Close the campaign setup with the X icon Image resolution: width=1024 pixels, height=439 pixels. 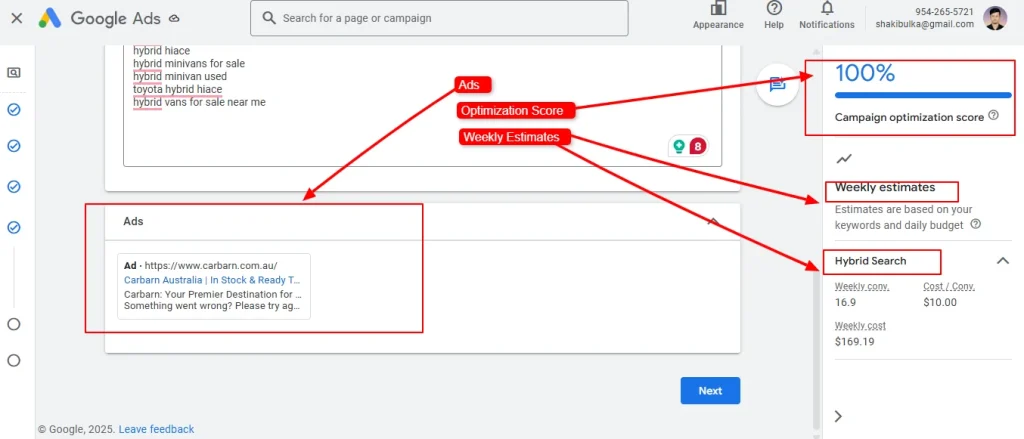pos(16,18)
